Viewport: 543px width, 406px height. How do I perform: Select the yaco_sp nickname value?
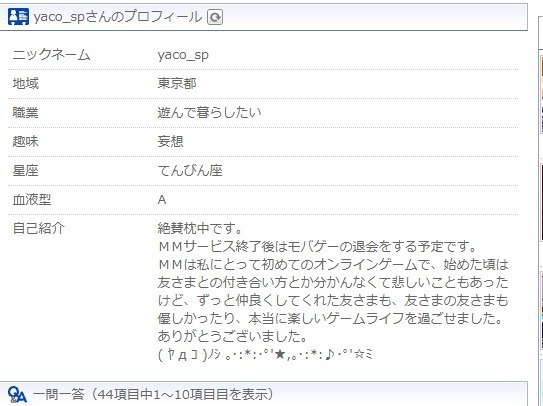coord(183,55)
